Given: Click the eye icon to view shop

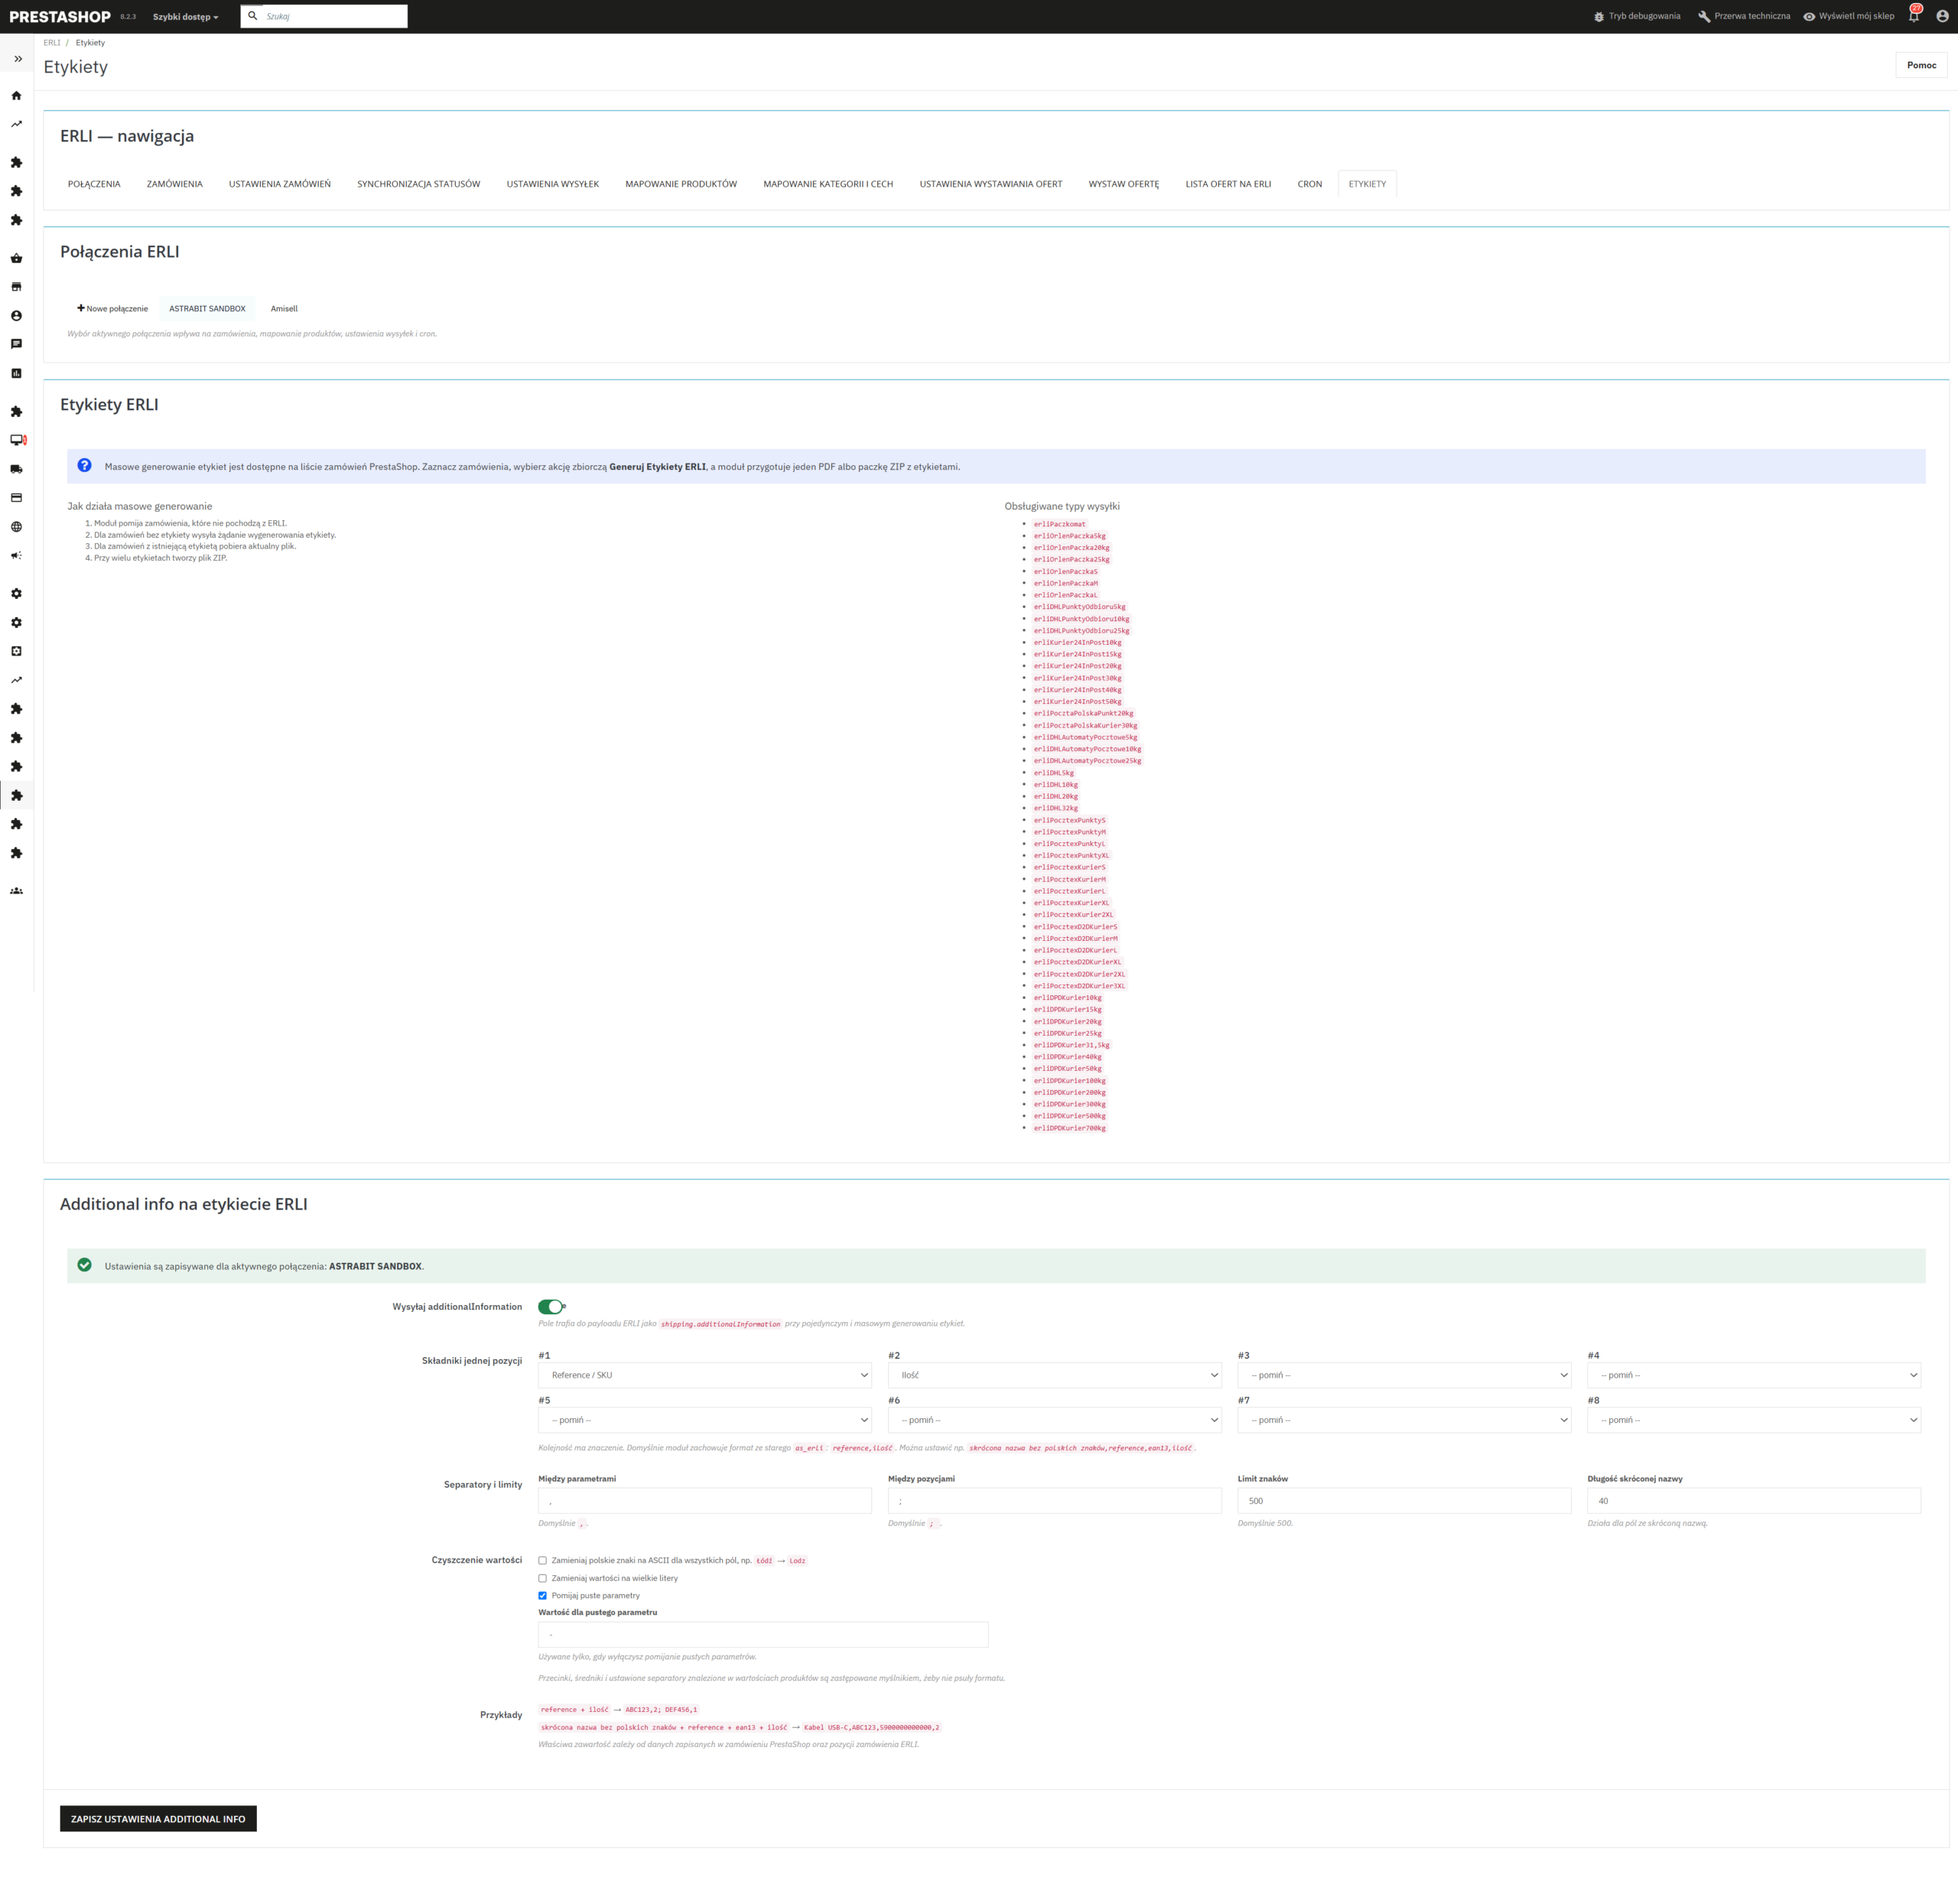Looking at the screenshot, I should pyautogui.click(x=1809, y=17).
